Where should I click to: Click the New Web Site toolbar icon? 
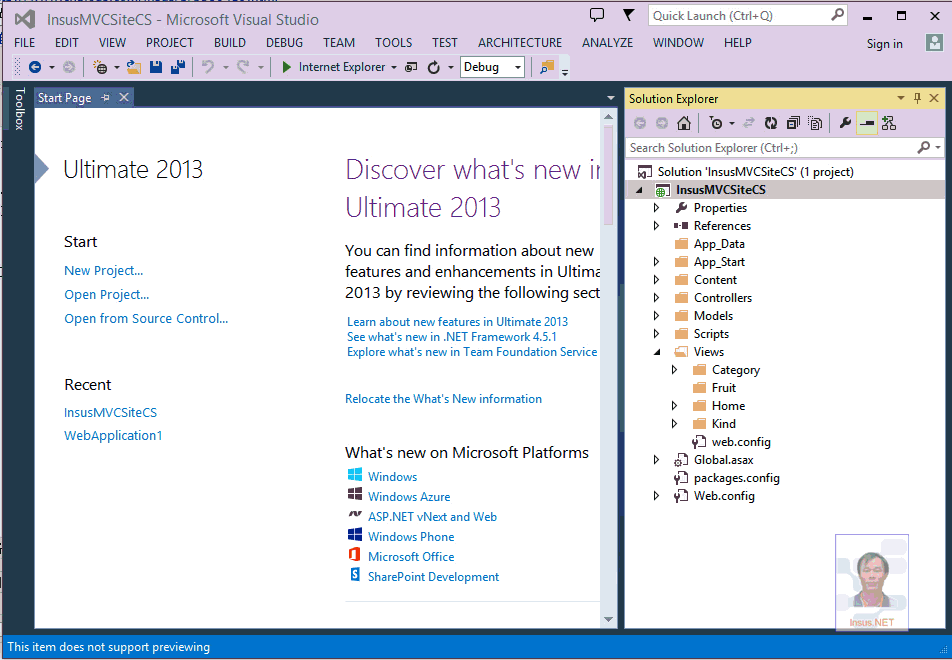click(100, 67)
